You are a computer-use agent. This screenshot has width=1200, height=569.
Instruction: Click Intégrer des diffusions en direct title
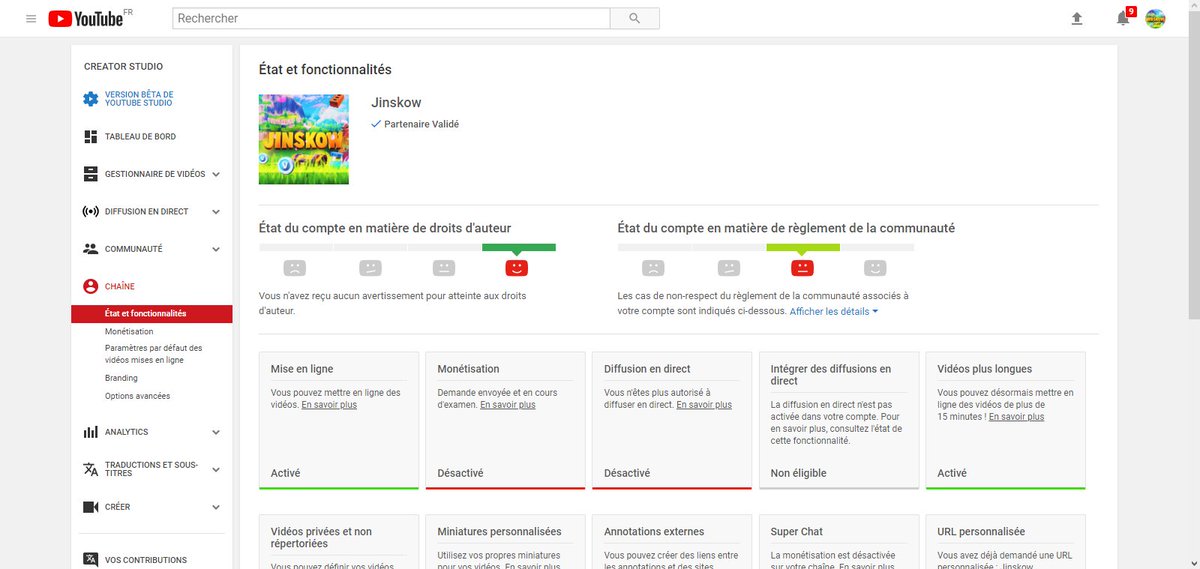click(x=831, y=375)
